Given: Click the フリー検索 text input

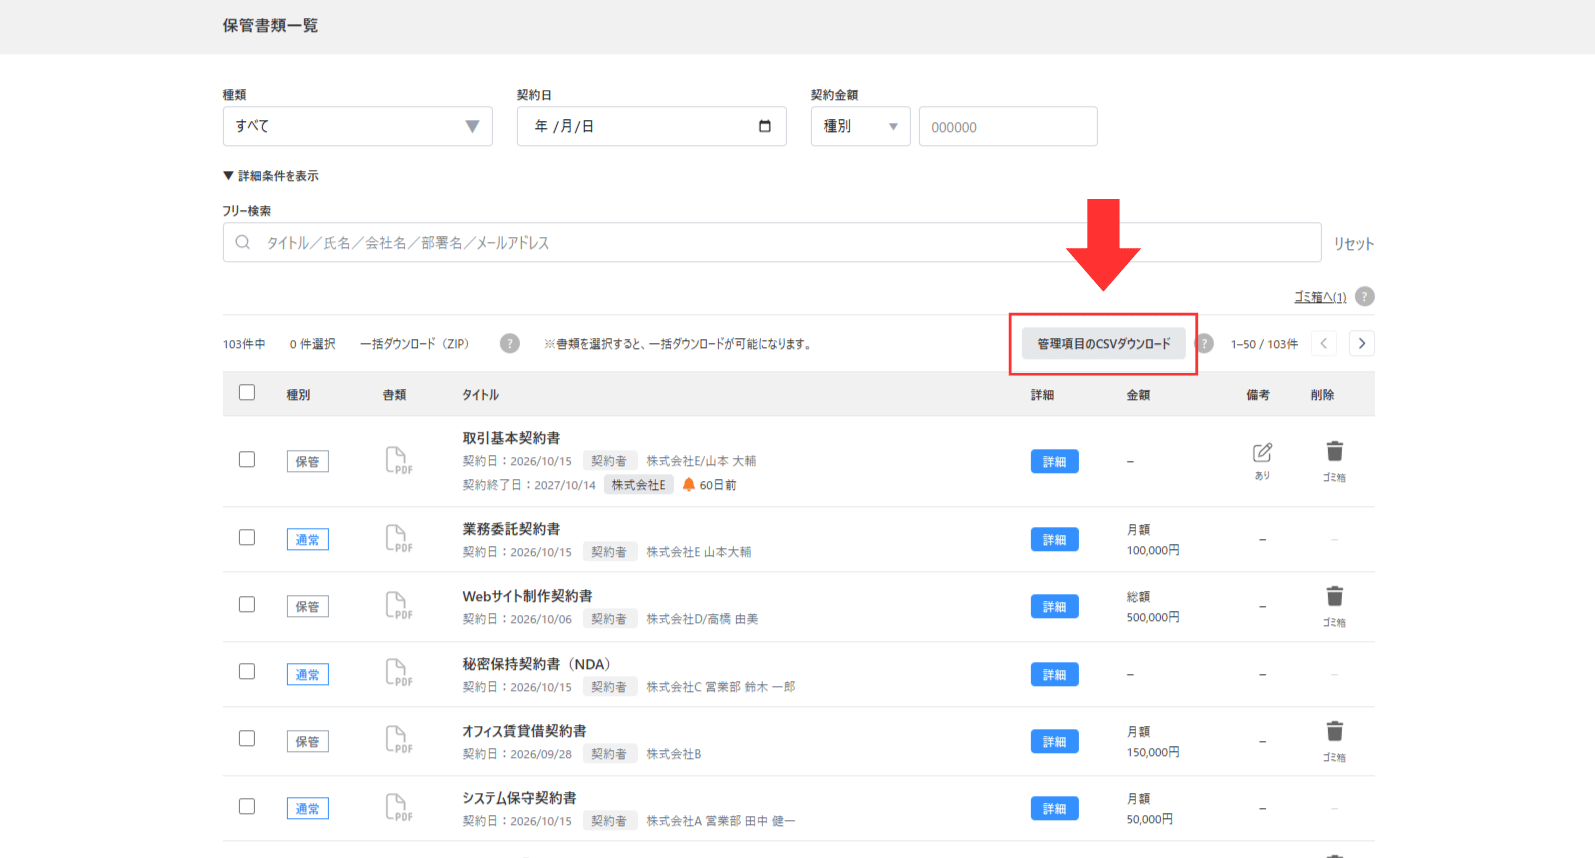Looking at the screenshot, I should pos(772,242).
